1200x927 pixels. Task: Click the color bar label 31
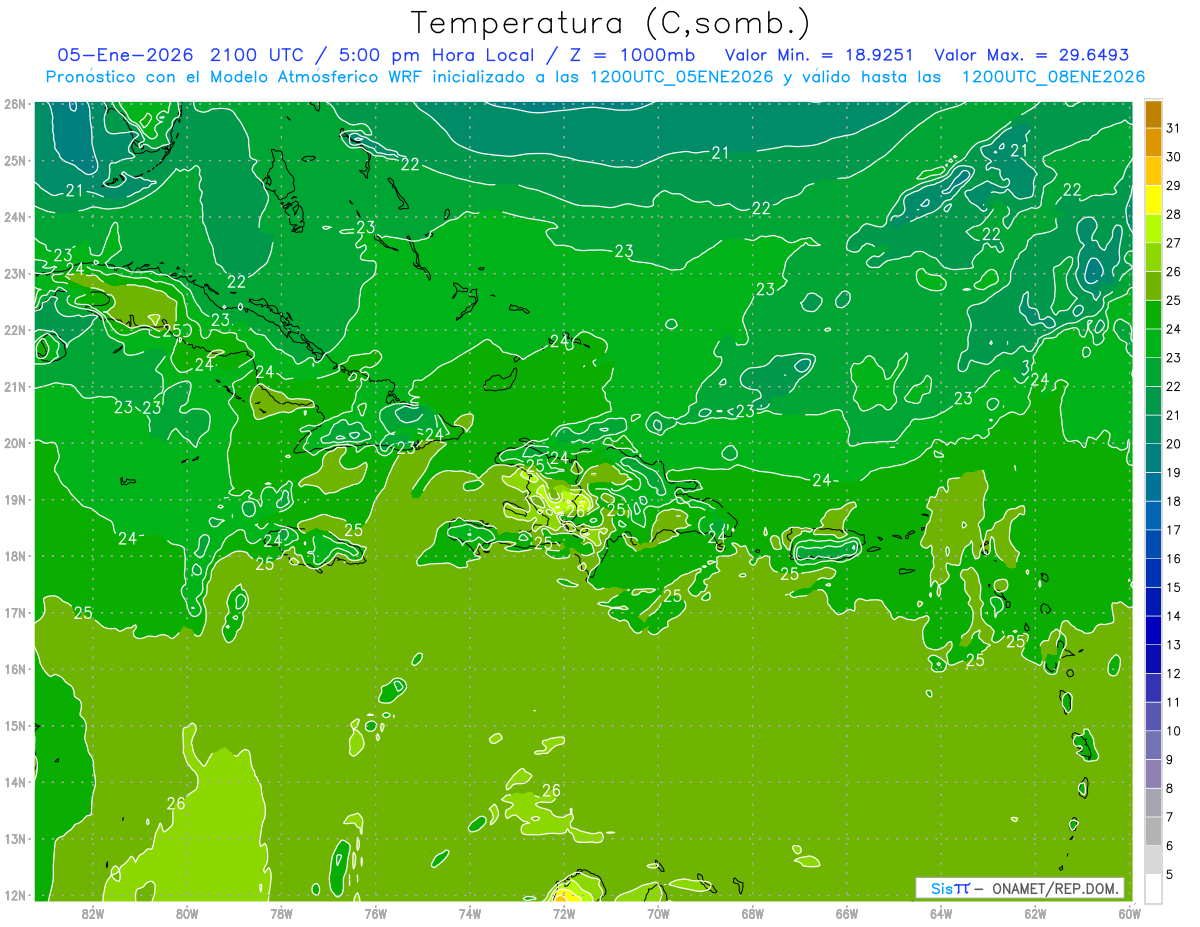pos(1173,128)
